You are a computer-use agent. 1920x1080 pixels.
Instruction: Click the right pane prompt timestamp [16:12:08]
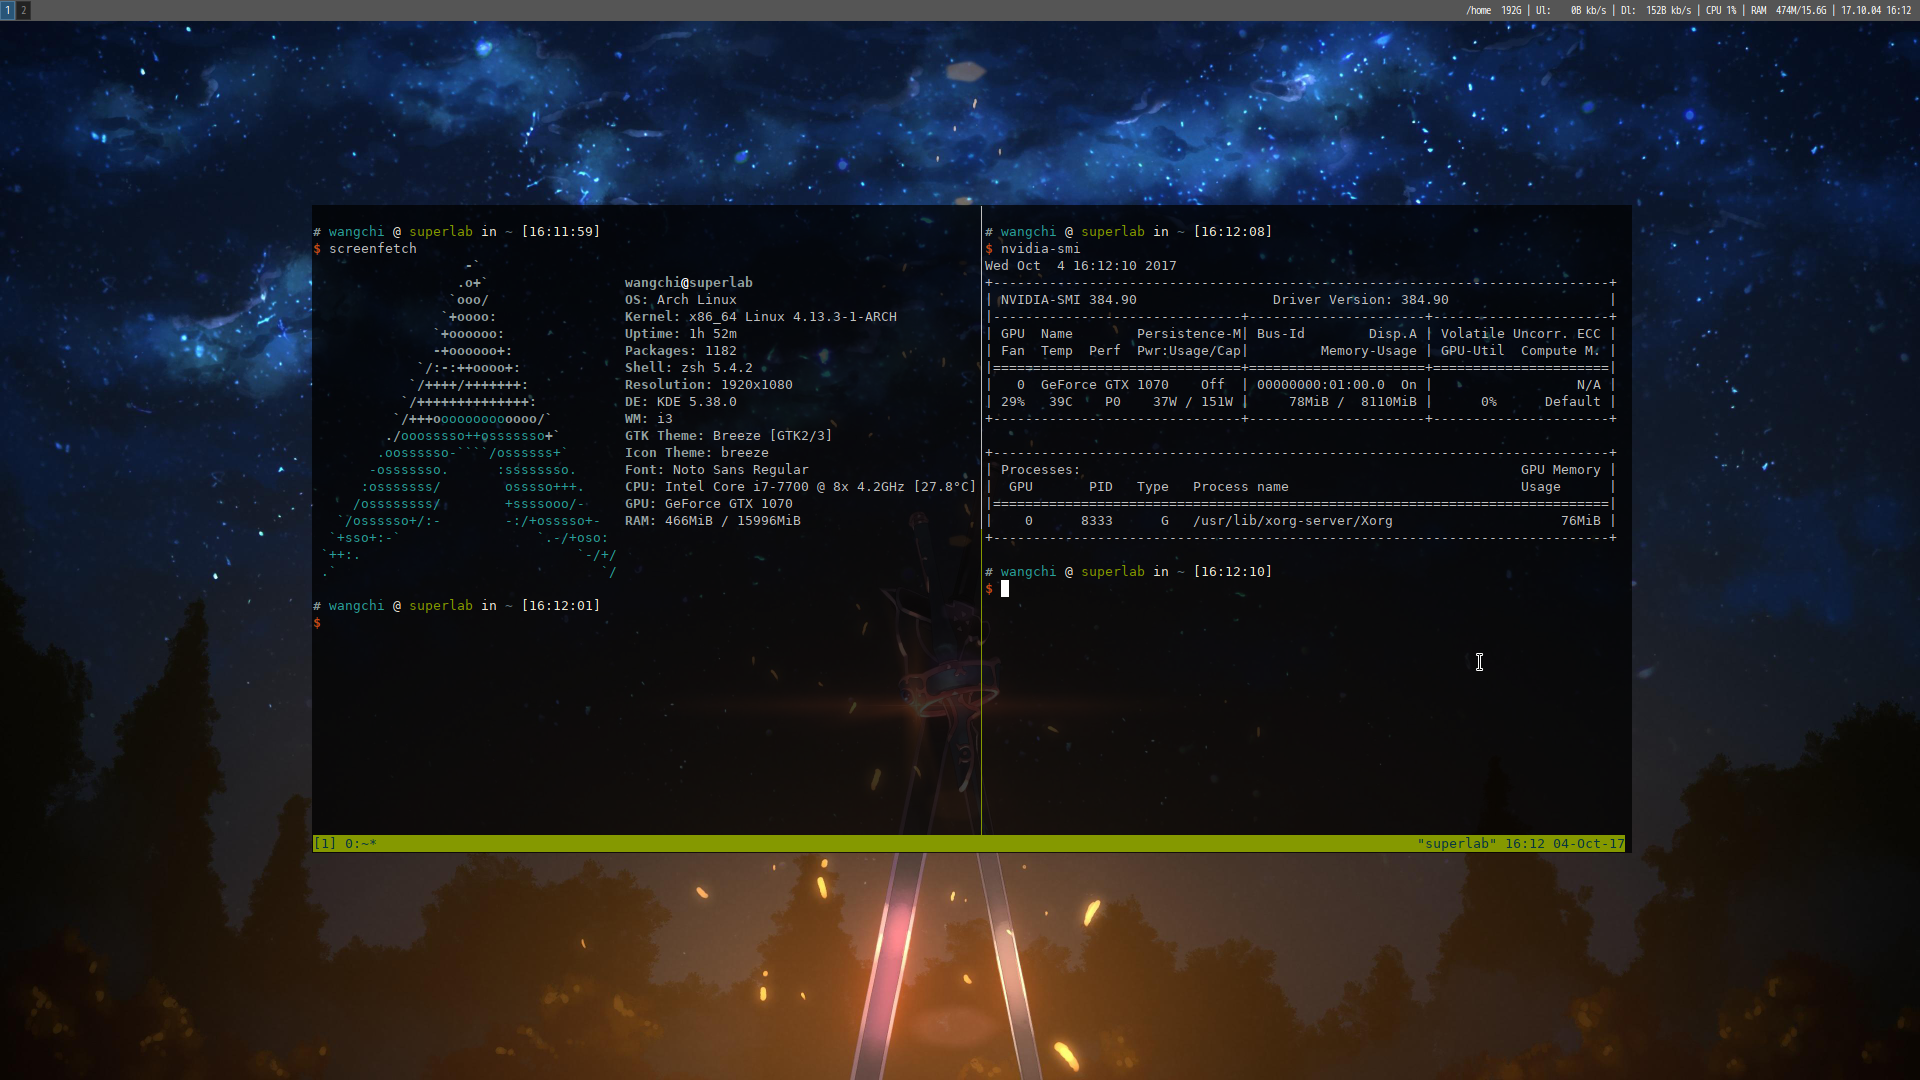click(x=1232, y=232)
